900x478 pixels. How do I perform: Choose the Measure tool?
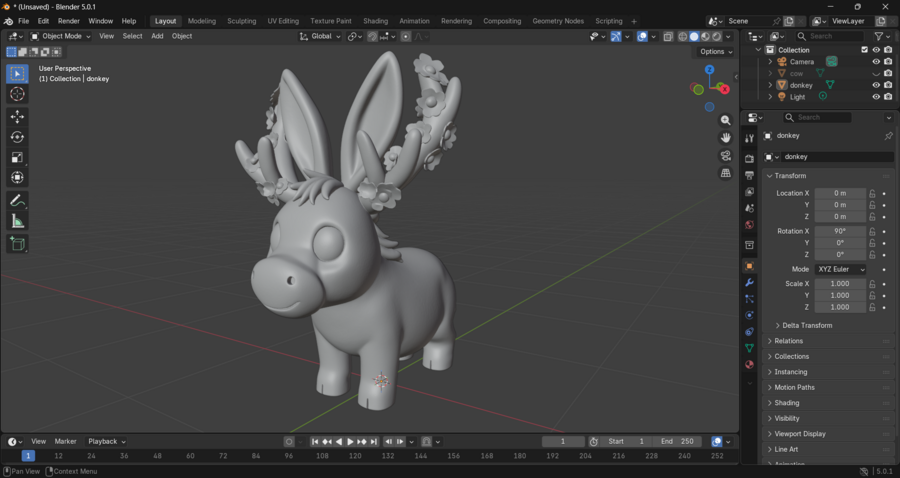pyautogui.click(x=17, y=221)
